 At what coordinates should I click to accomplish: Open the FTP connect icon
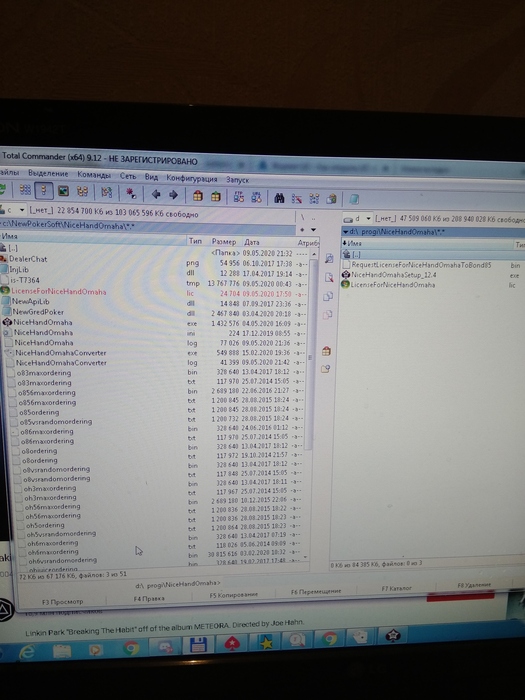coord(239,196)
